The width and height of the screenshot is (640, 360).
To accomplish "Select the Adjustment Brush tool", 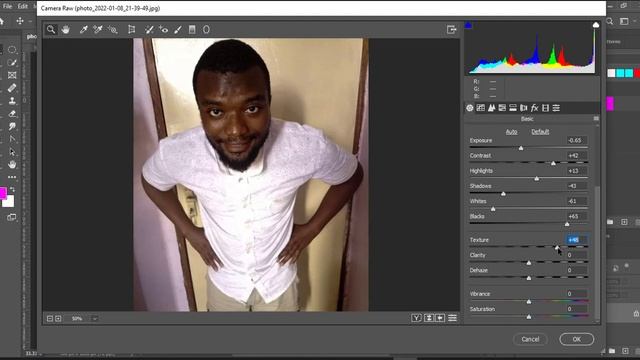I will (178, 29).
